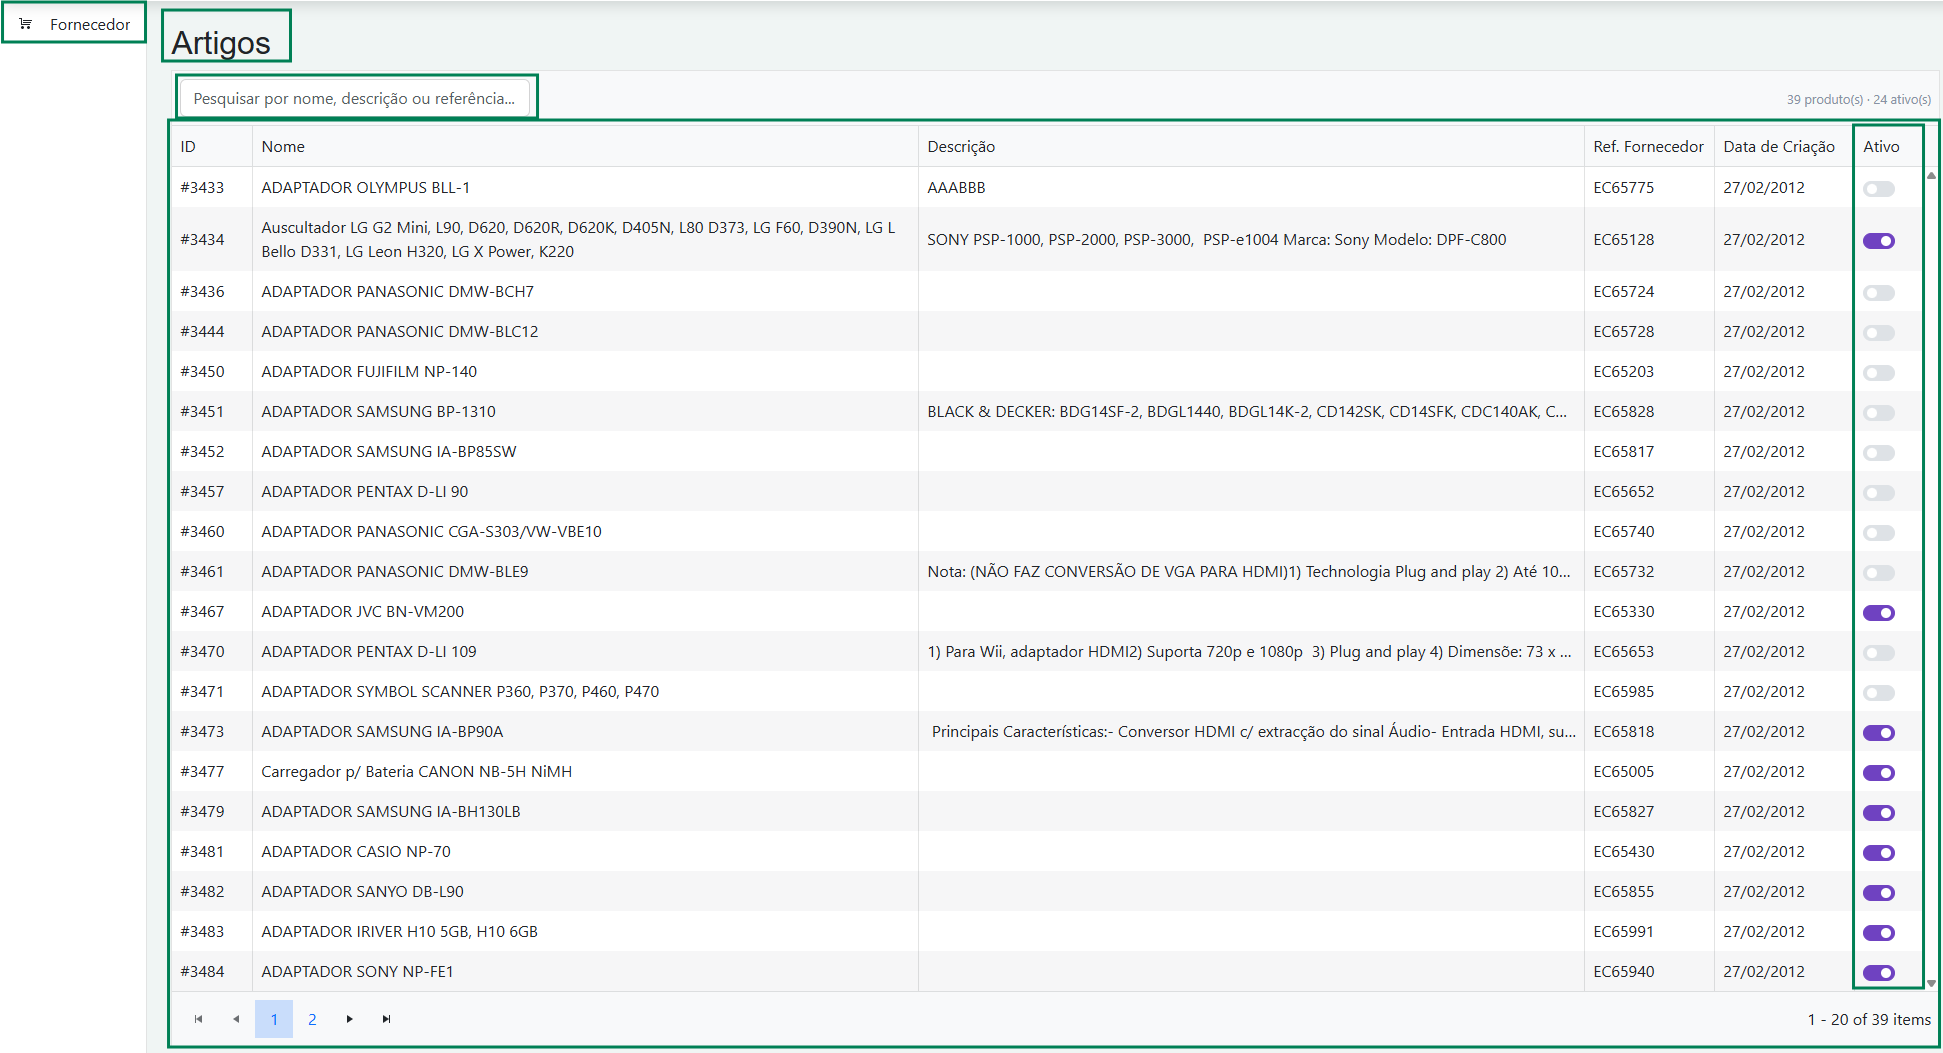Select the ADAPTADOR OLYMPUS BLL-1 name cell
Viewport: 1943px width, 1053px height.
click(585, 187)
